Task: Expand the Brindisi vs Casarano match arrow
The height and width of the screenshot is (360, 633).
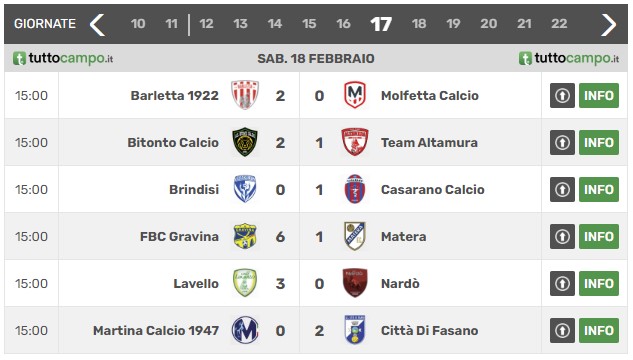Action: pyautogui.click(x=562, y=190)
